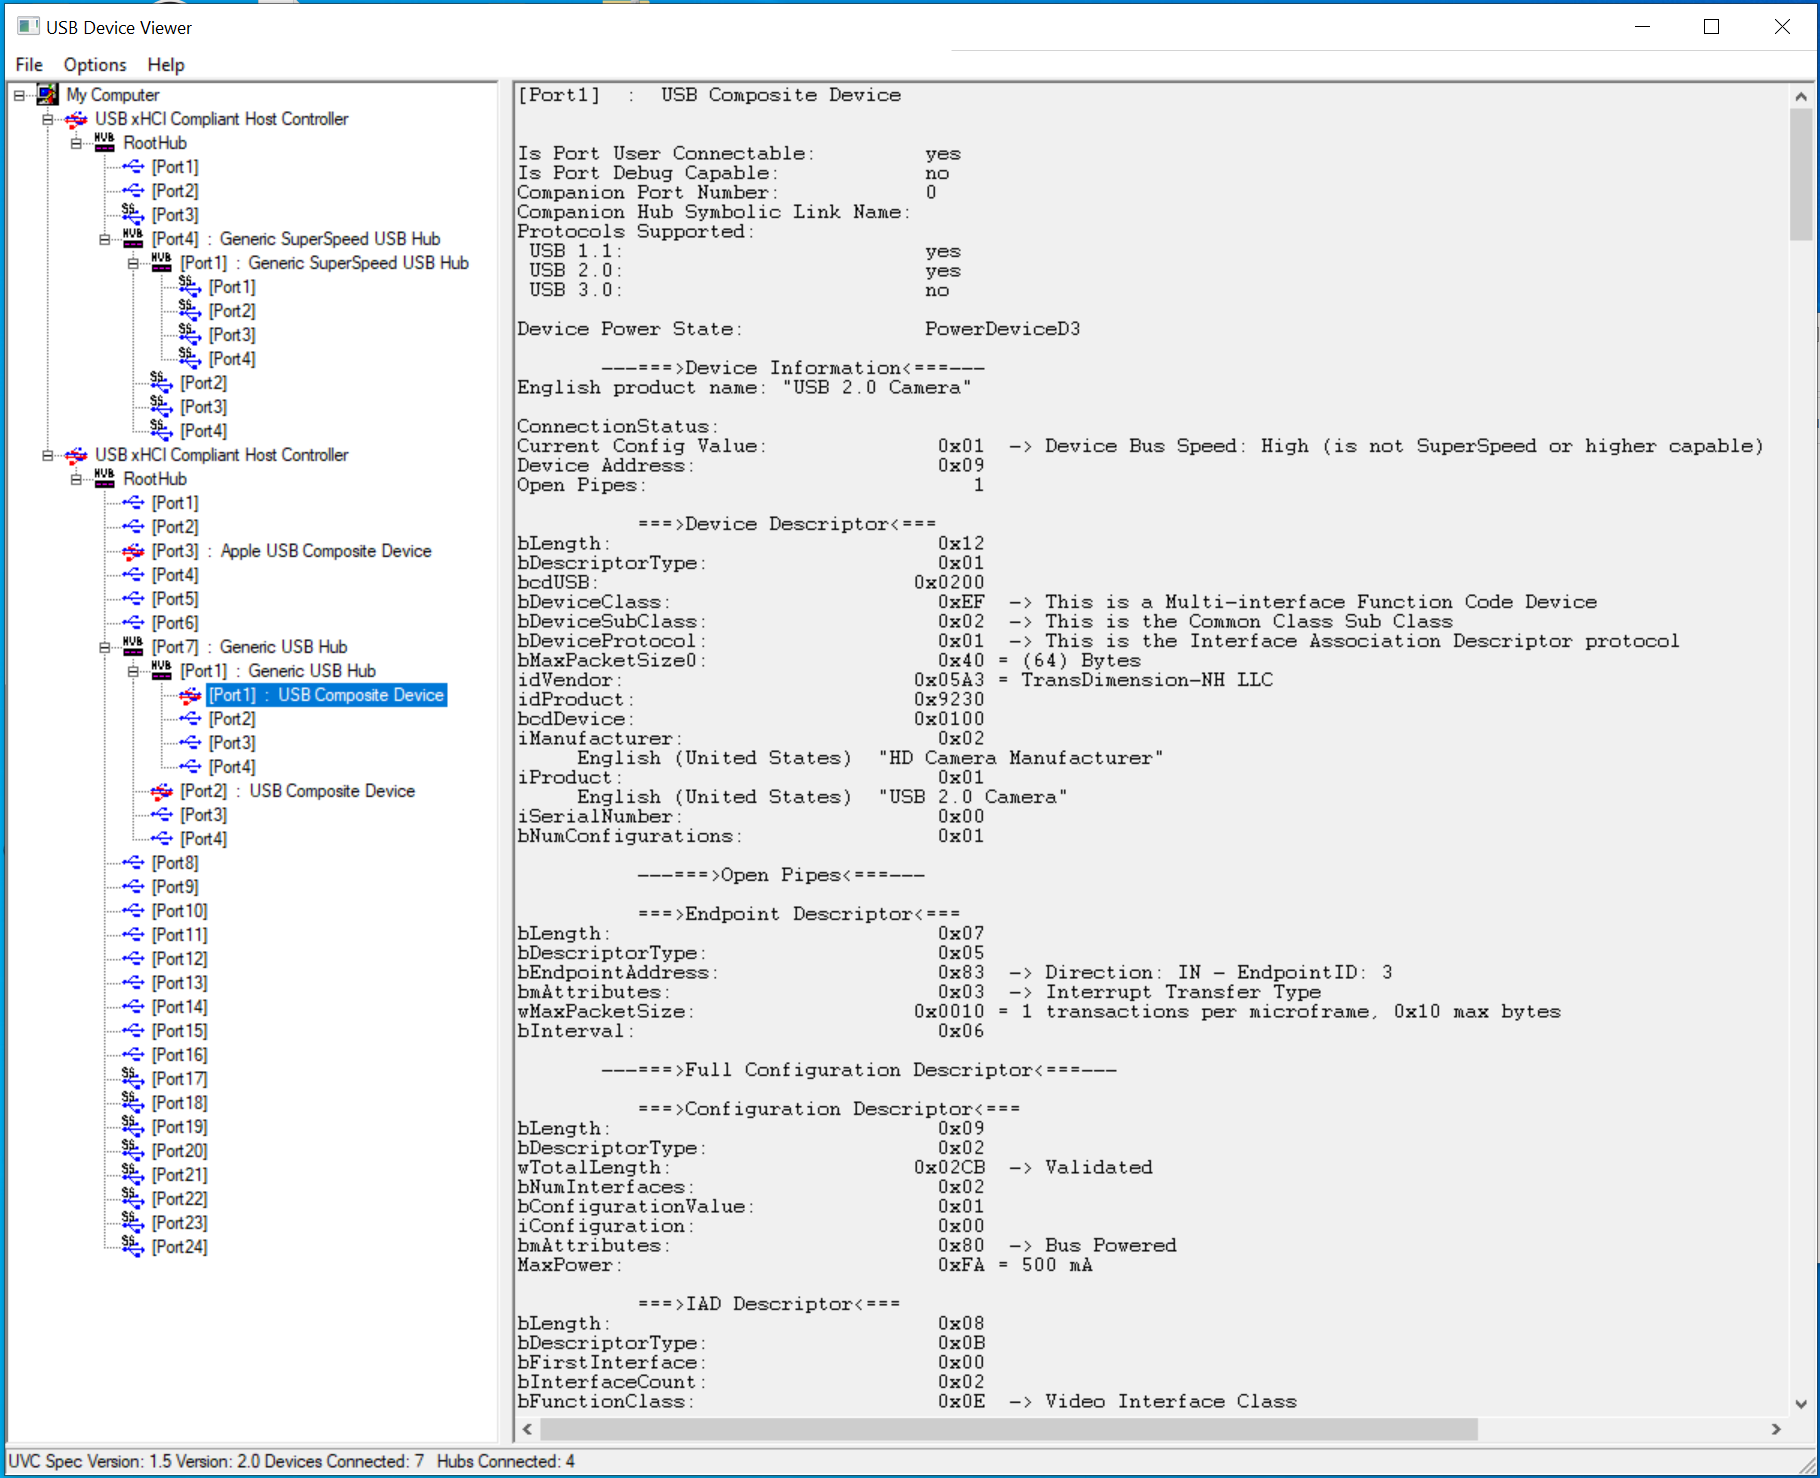This screenshot has width=1820, height=1478.
Task: Open the Options menu
Action: pyautogui.click(x=95, y=65)
